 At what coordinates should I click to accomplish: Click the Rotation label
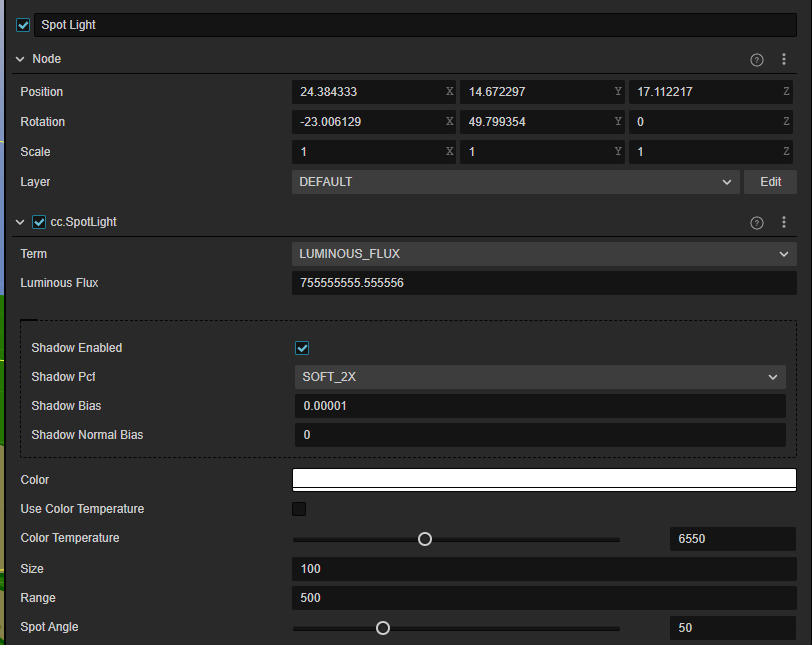pos(42,122)
